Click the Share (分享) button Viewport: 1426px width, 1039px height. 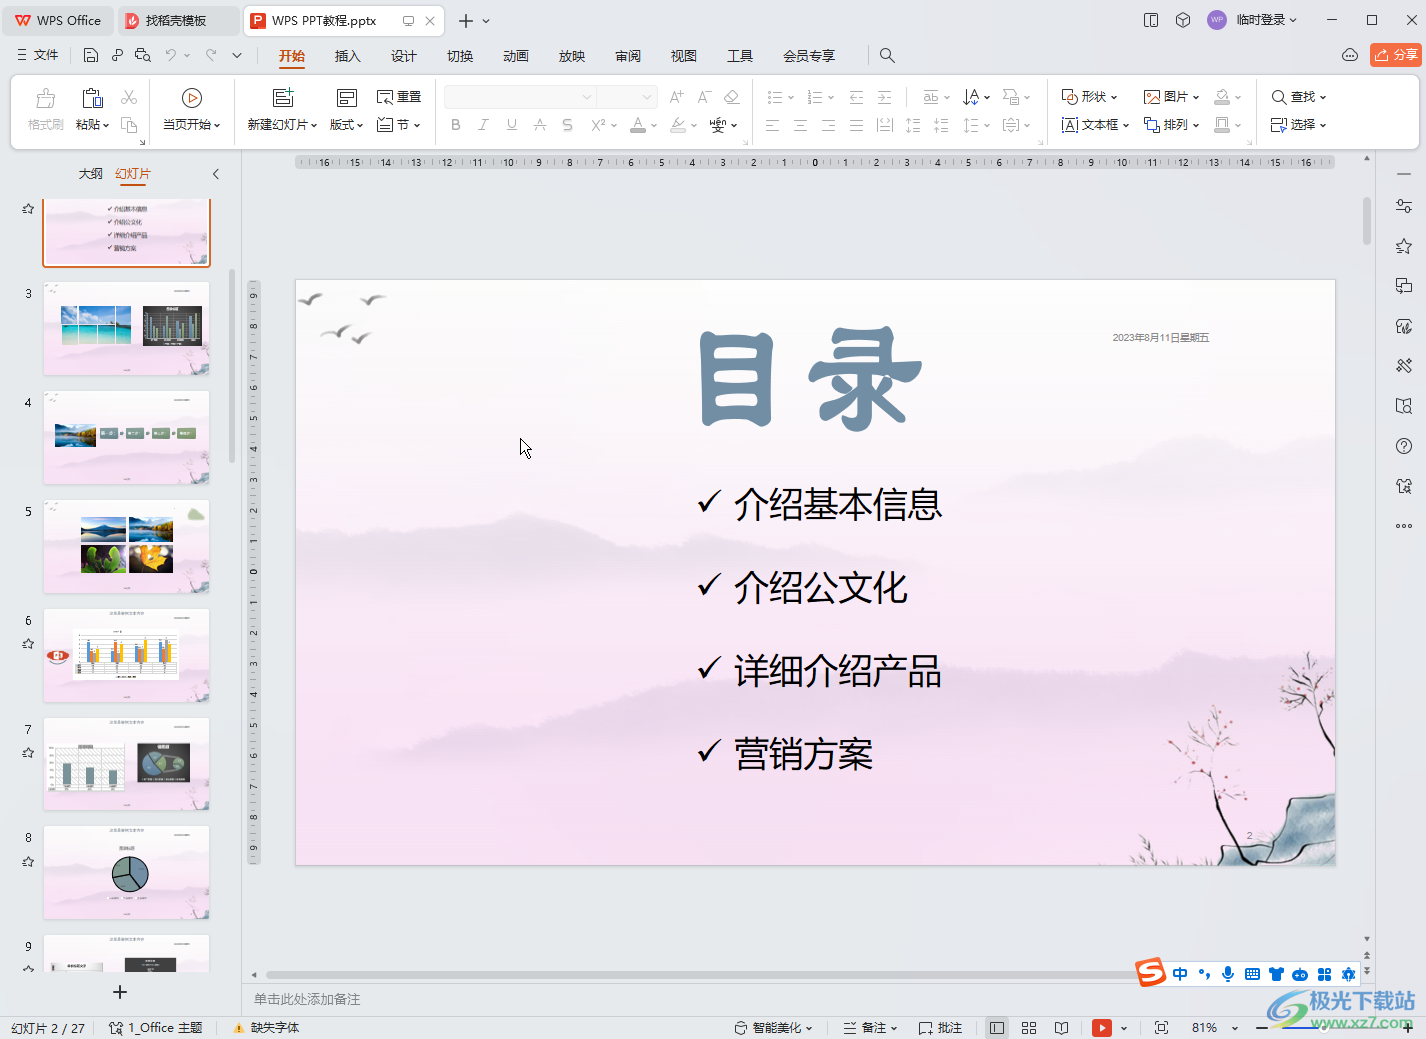(x=1395, y=55)
